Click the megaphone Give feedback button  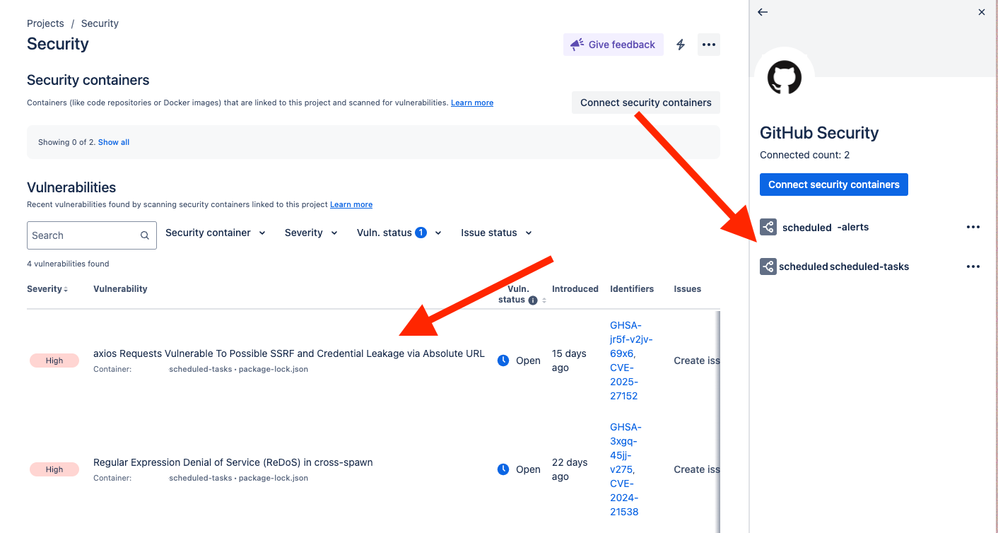click(613, 45)
